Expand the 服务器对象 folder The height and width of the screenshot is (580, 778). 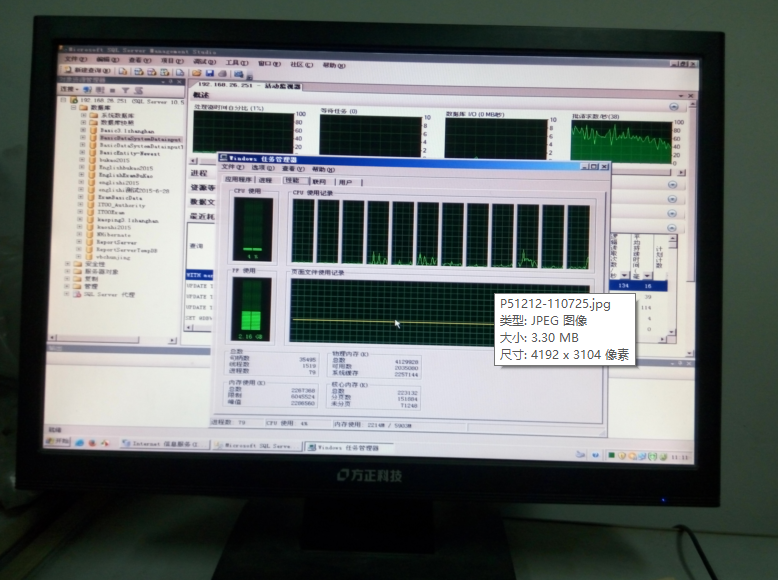67,271
